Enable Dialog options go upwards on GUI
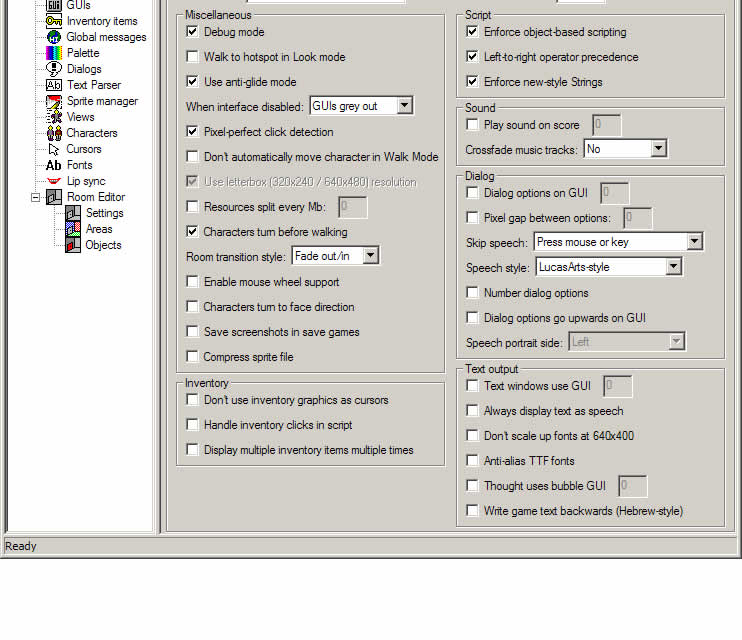 [x=472, y=318]
